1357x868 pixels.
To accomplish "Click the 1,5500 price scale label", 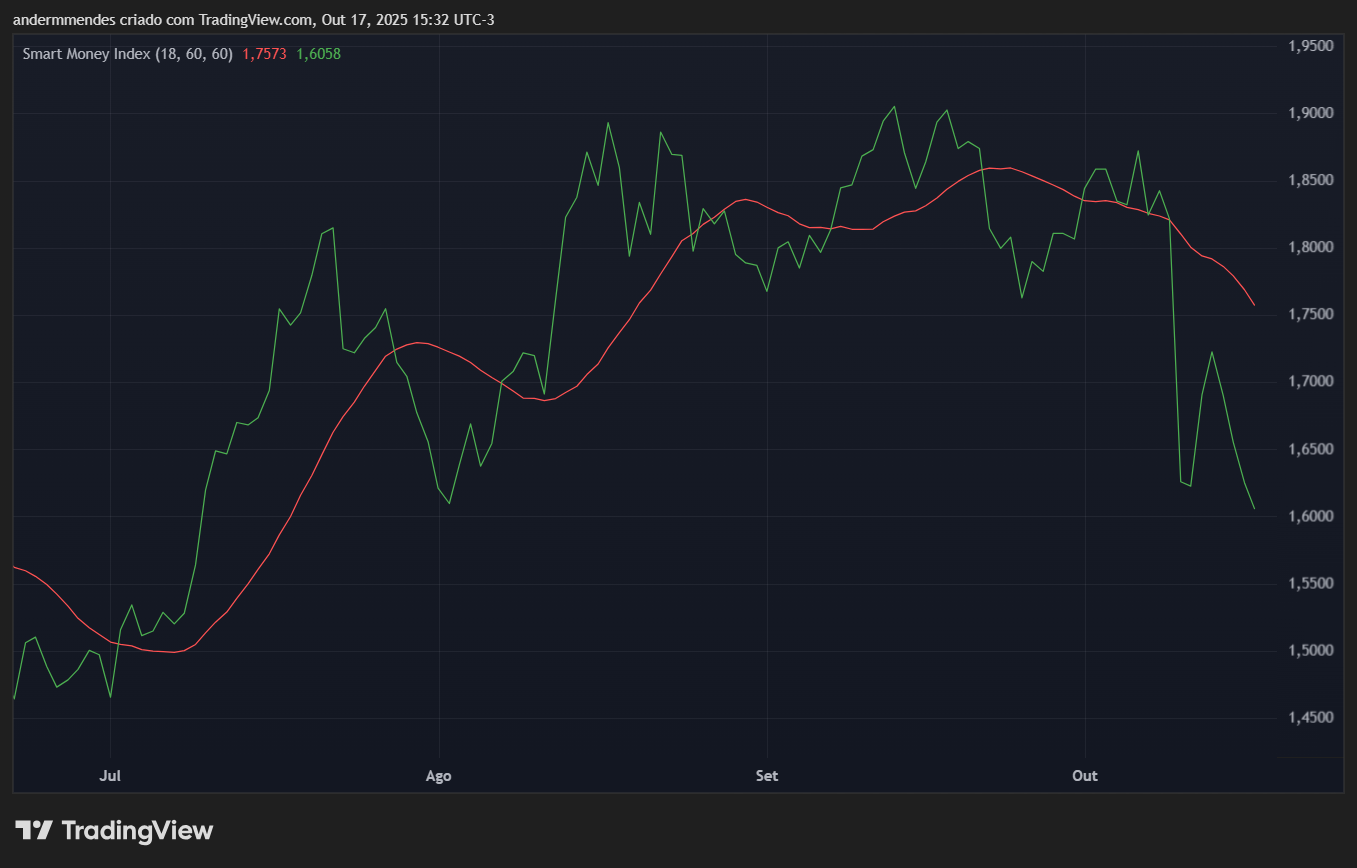I will click(x=1310, y=583).
